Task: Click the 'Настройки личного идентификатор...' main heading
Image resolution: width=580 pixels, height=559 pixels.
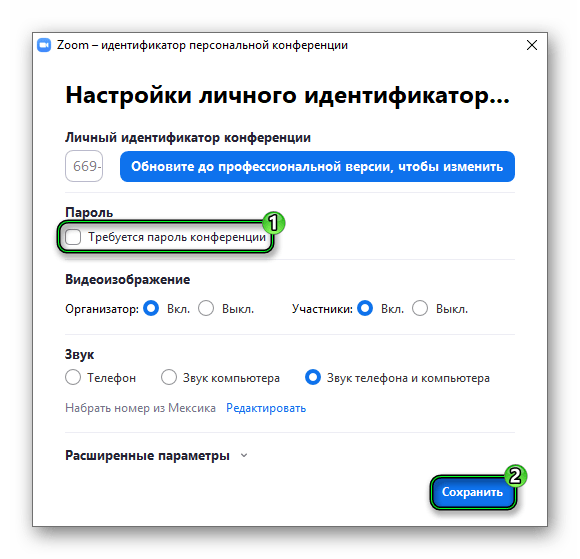Action: pos(287,95)
